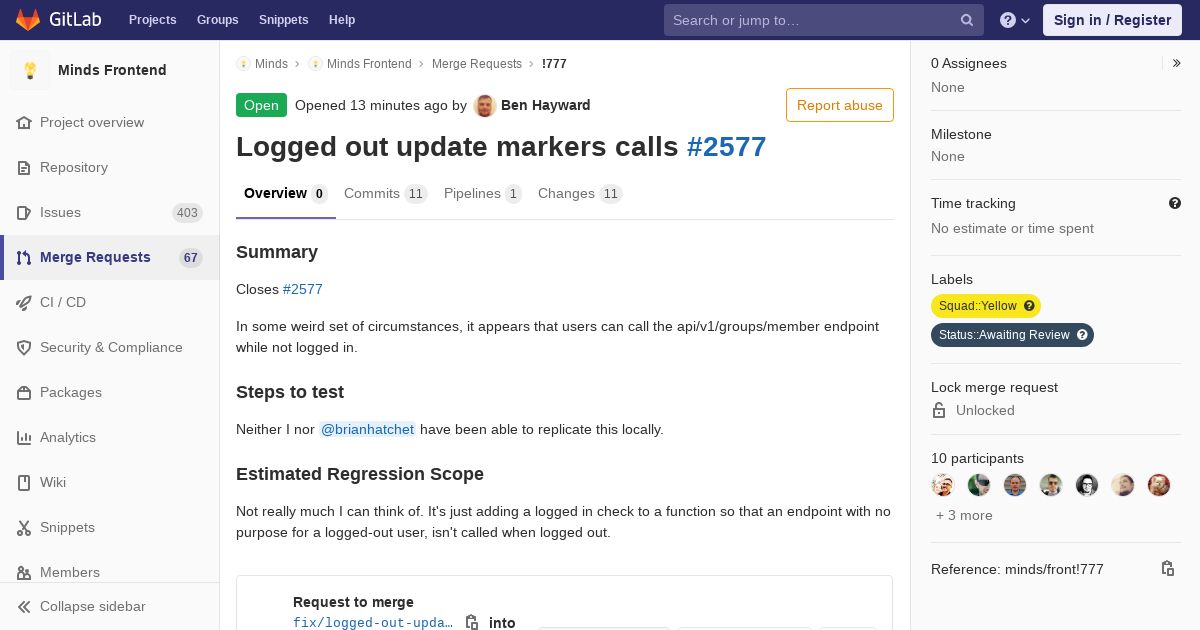Click the Minds Frontend project lightbulb avatar

30,70
